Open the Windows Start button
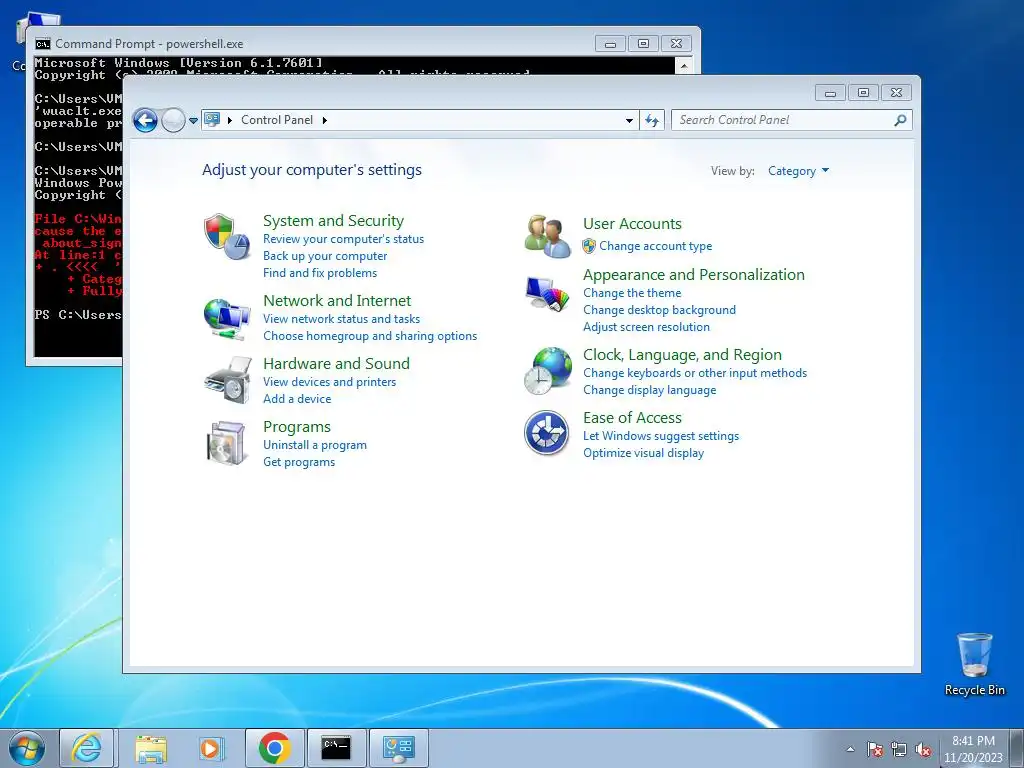This screenshot has width=1024, height=768. tap(27, 748)
